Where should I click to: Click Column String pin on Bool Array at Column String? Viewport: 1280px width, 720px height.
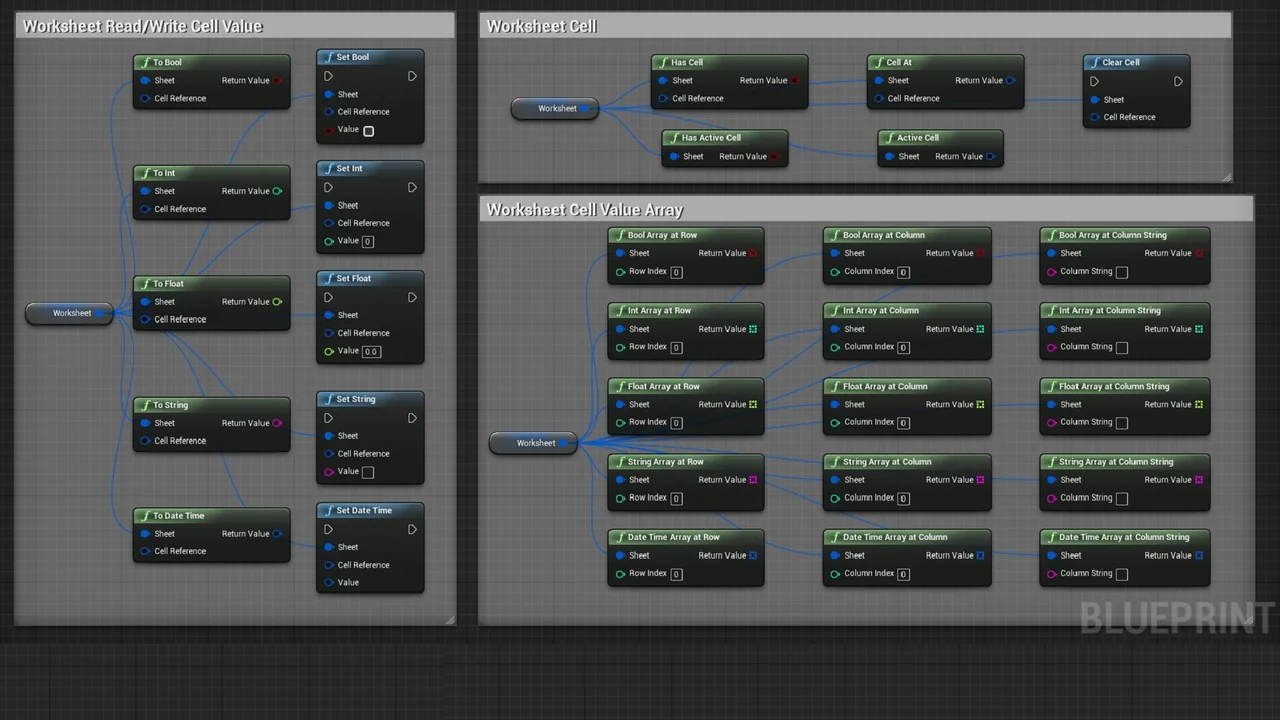(x=1051, y=272)
